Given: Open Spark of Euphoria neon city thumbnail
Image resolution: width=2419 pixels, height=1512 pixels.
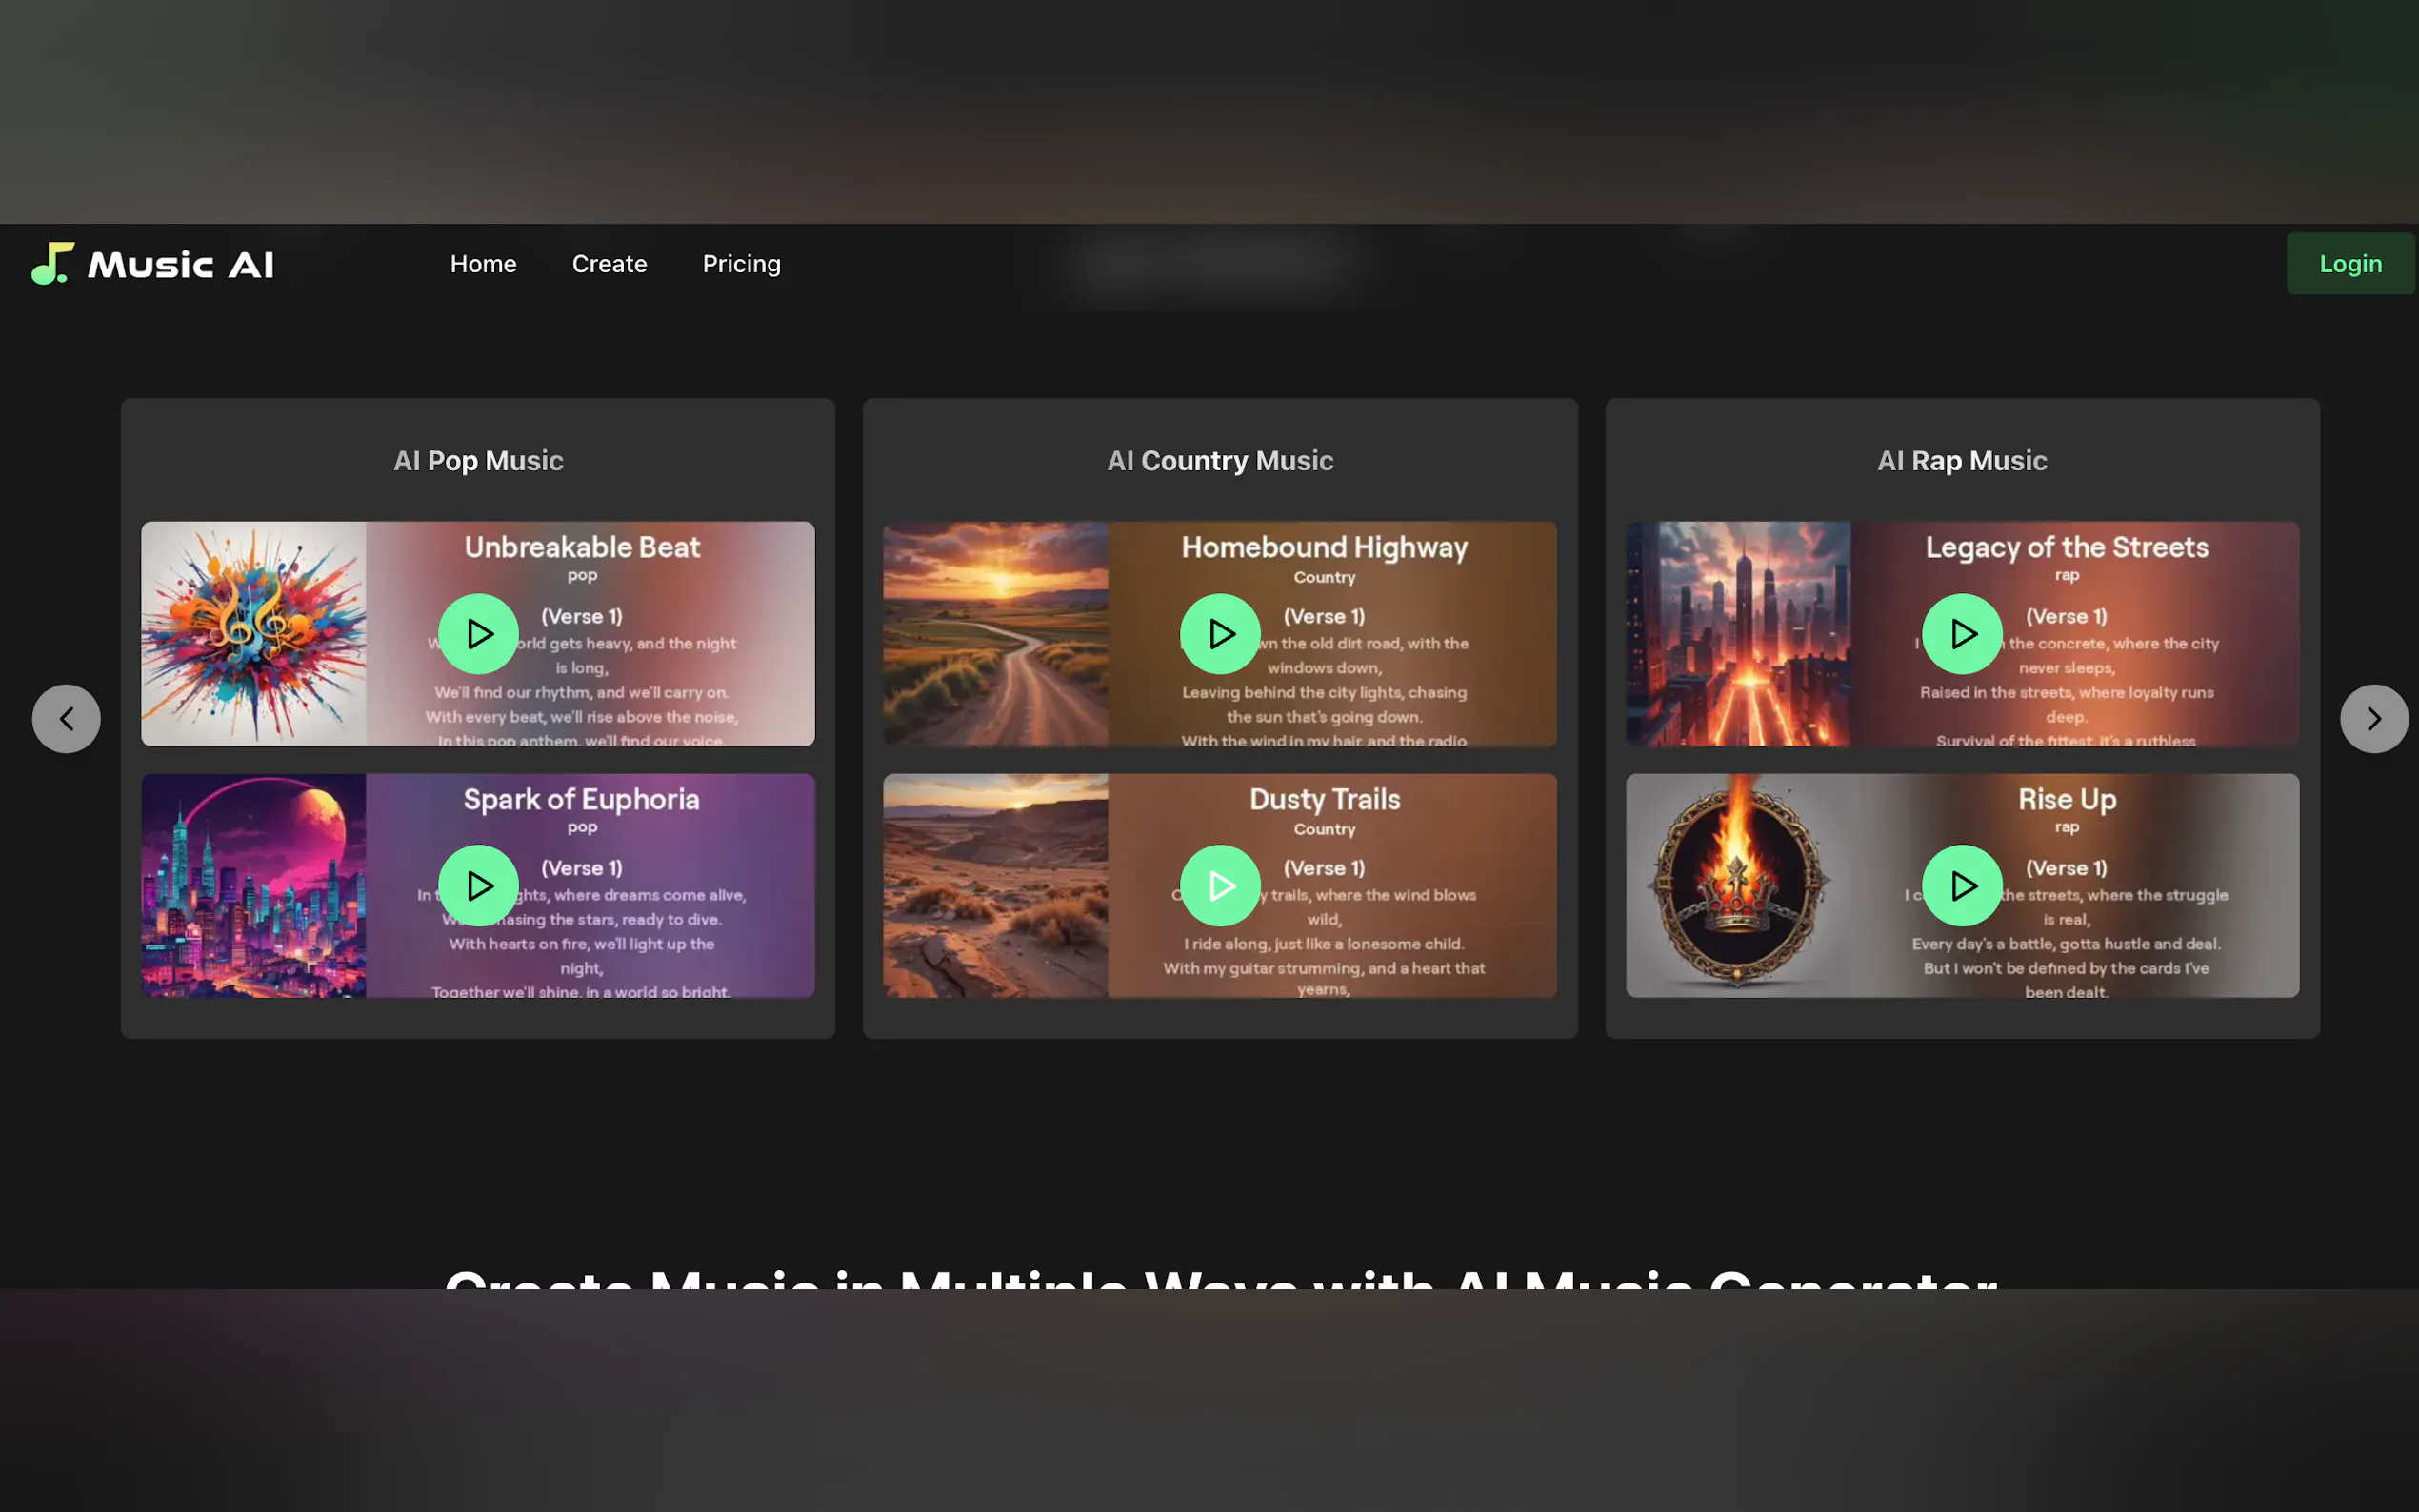Looking at the screenshot, I should (254, 886).
